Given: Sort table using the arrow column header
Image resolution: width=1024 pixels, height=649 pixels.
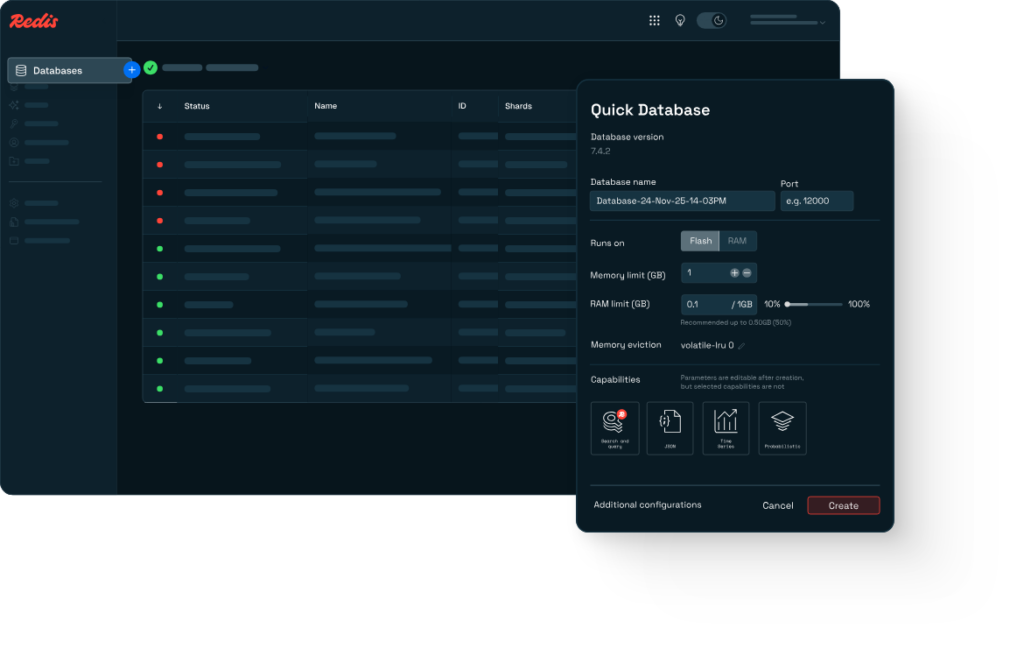Looking at the screenshot, I should click(160, 106).
